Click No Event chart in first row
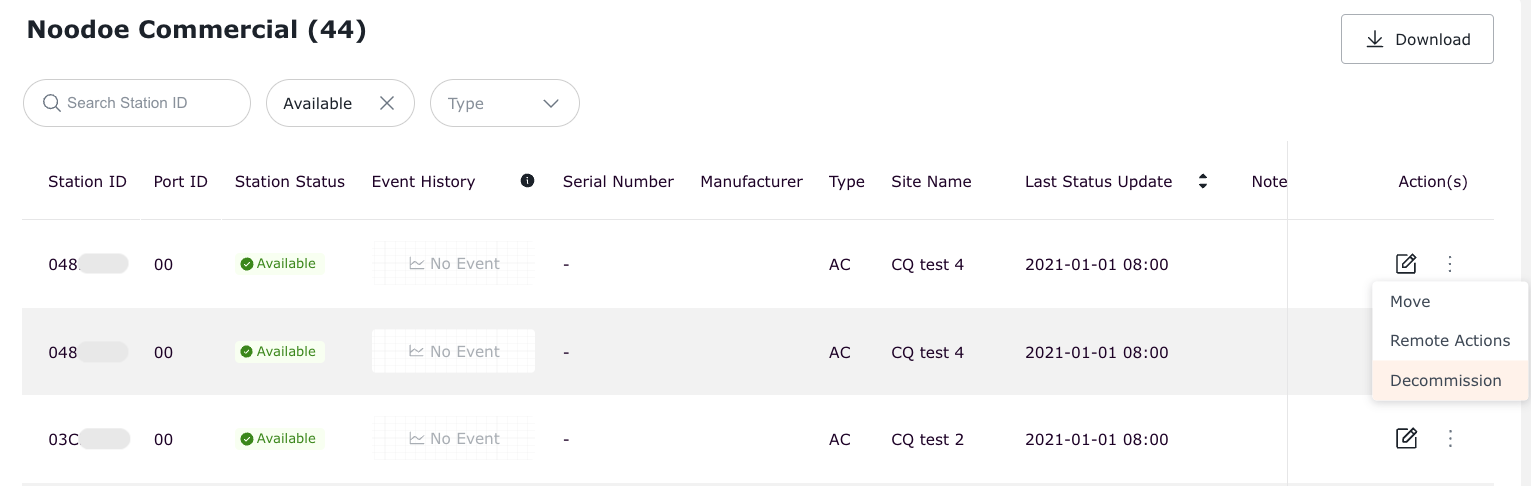The width and height of the screenshot is (1531, 486). tap(454, 264)
